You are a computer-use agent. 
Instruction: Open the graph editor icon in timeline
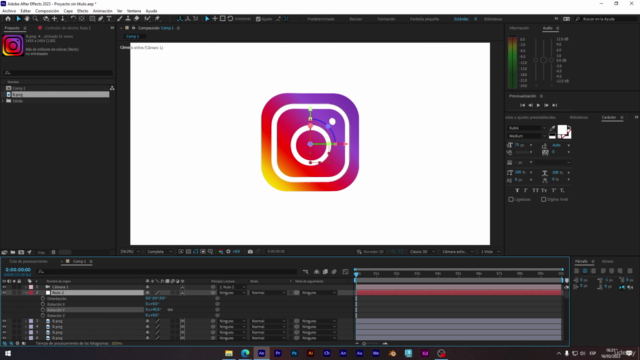345,272
